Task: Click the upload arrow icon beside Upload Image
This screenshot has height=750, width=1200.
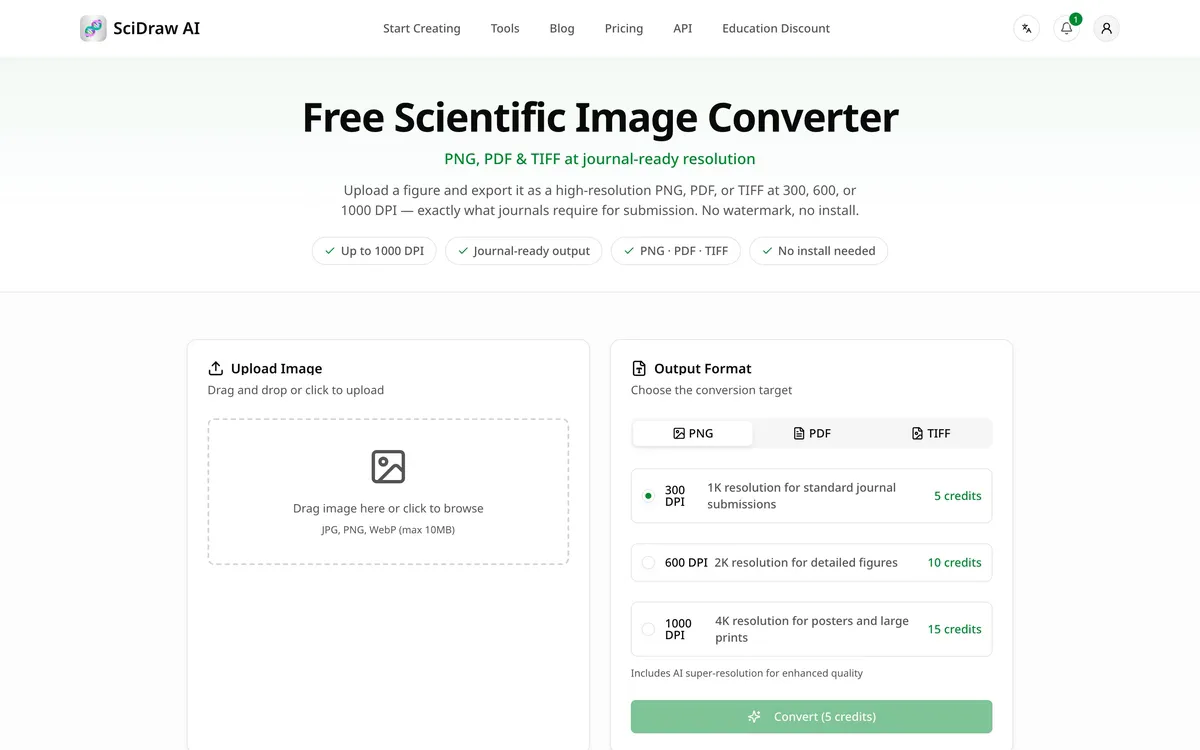Action: [x=215, y=368]
